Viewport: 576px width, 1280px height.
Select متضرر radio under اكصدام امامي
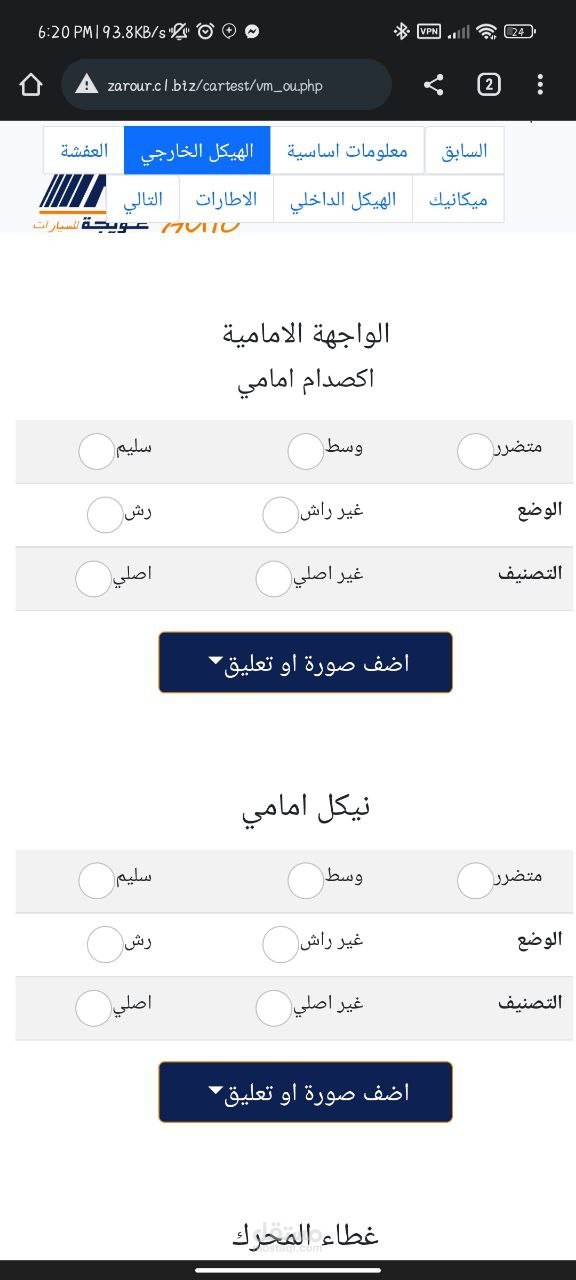(475, 452)
